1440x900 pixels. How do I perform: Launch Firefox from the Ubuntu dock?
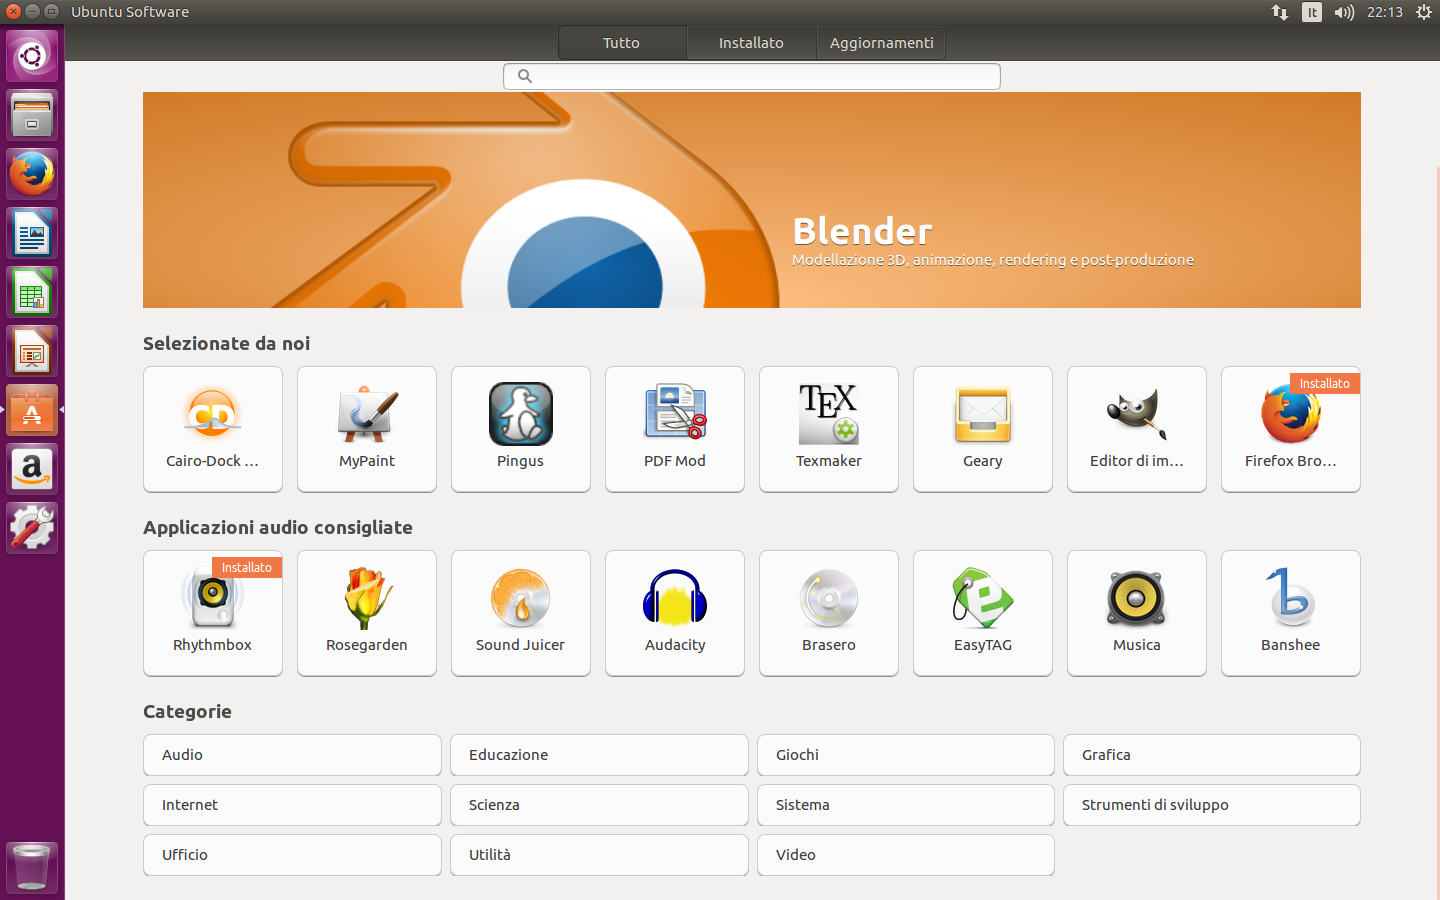pos(31,173)
